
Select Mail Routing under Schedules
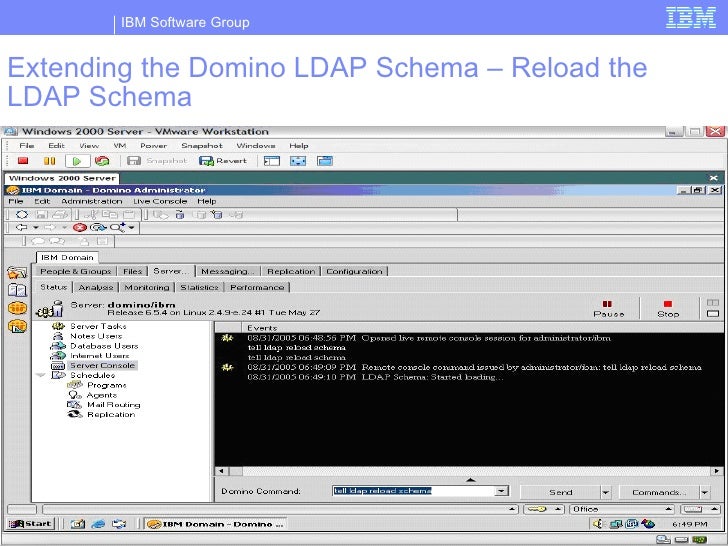point(113,404)
